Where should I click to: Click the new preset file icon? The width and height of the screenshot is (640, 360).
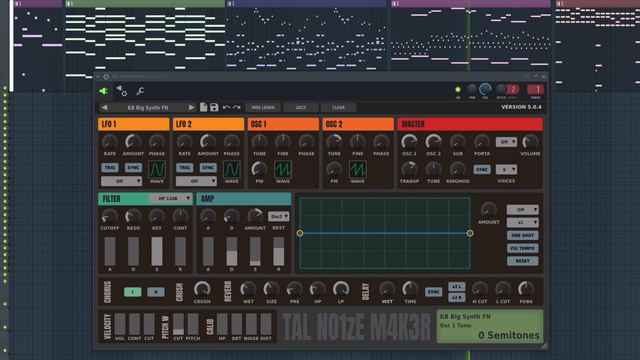point(203,107)
